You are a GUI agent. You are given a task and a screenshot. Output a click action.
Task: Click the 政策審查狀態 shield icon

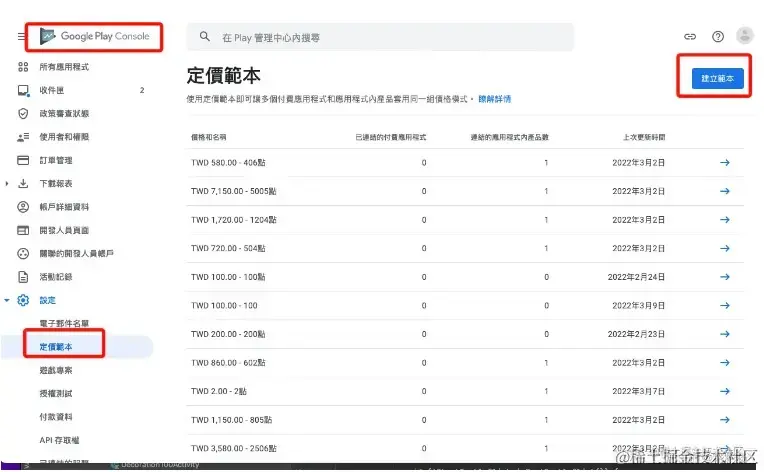tap(23, 113)
